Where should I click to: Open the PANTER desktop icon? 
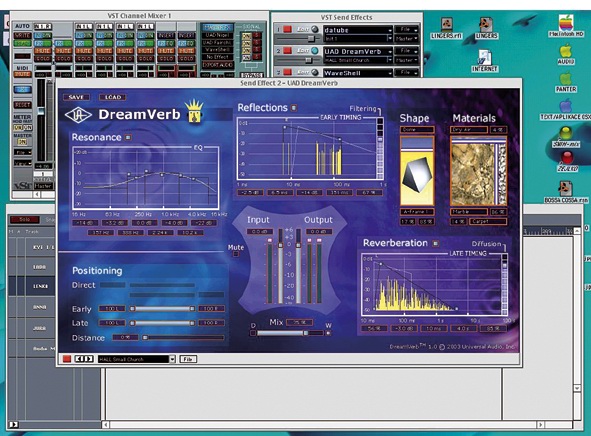coord(566,79)
